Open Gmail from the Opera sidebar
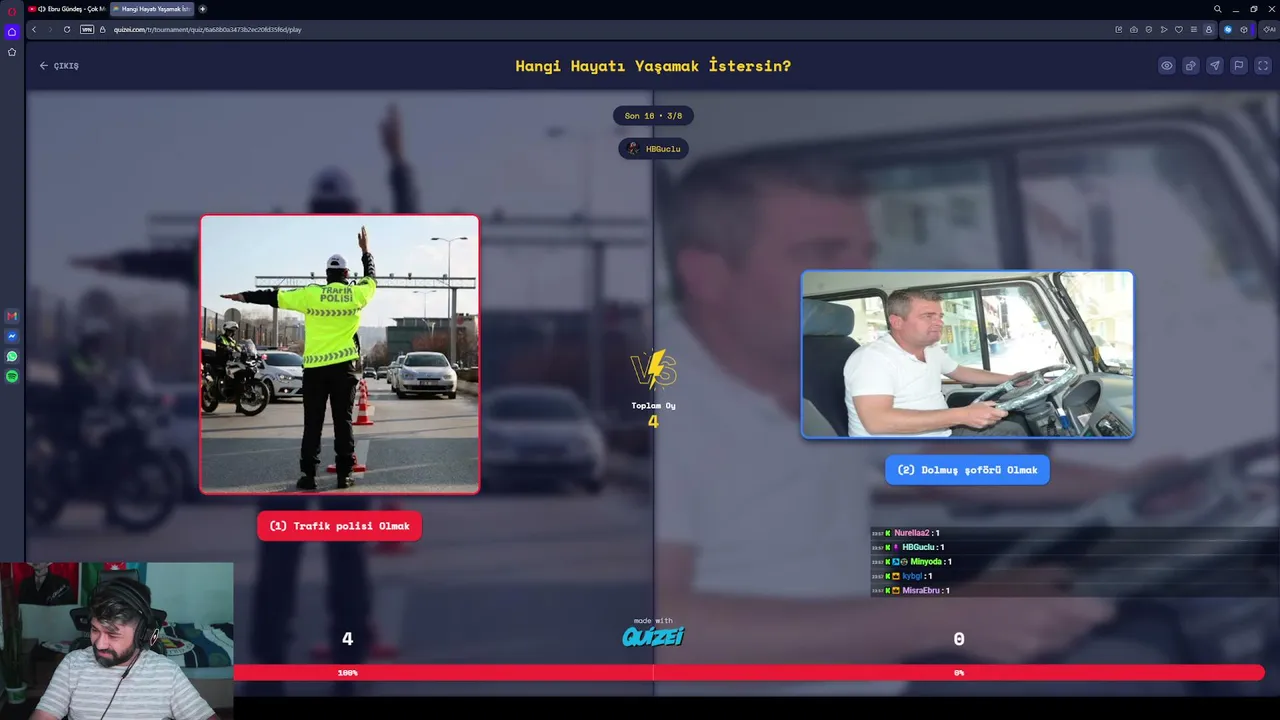The image size is (1280, 720). [12, 316]
